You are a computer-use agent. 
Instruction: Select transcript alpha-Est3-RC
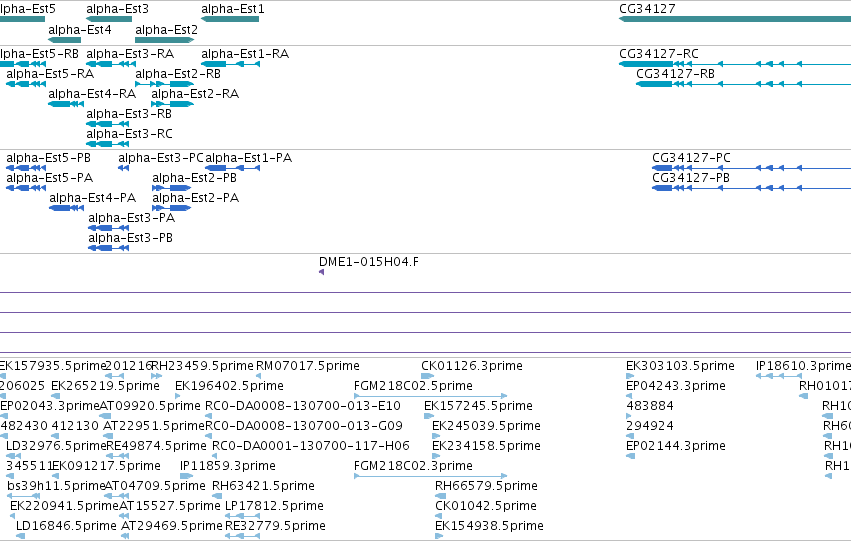pos(107,144)
